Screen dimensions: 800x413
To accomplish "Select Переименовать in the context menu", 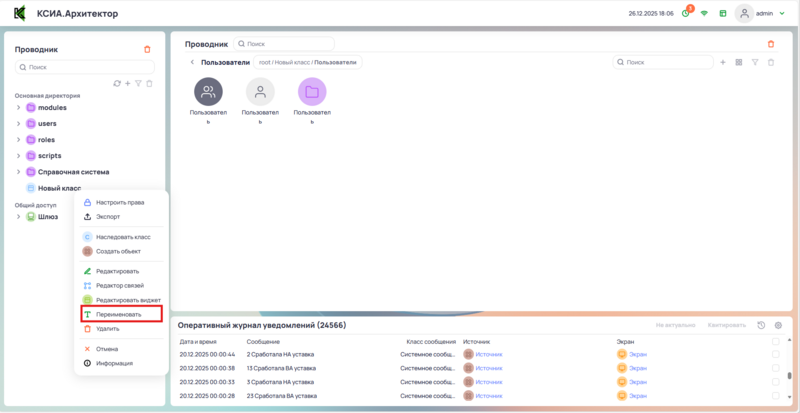I will 119,314.
